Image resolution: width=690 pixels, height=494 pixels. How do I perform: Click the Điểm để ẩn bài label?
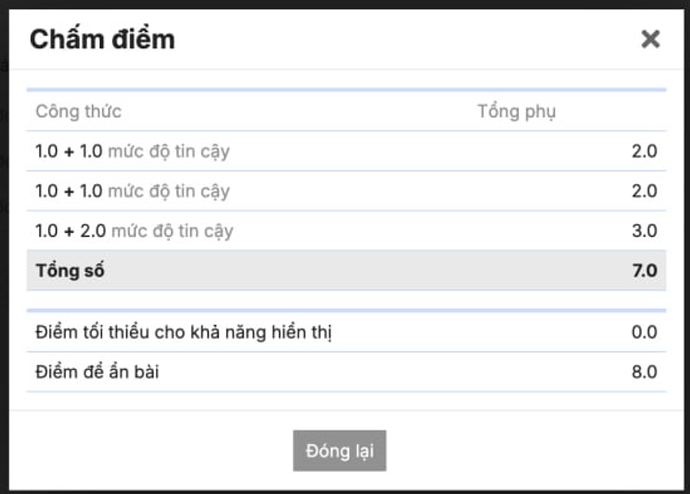pos(97,373)
